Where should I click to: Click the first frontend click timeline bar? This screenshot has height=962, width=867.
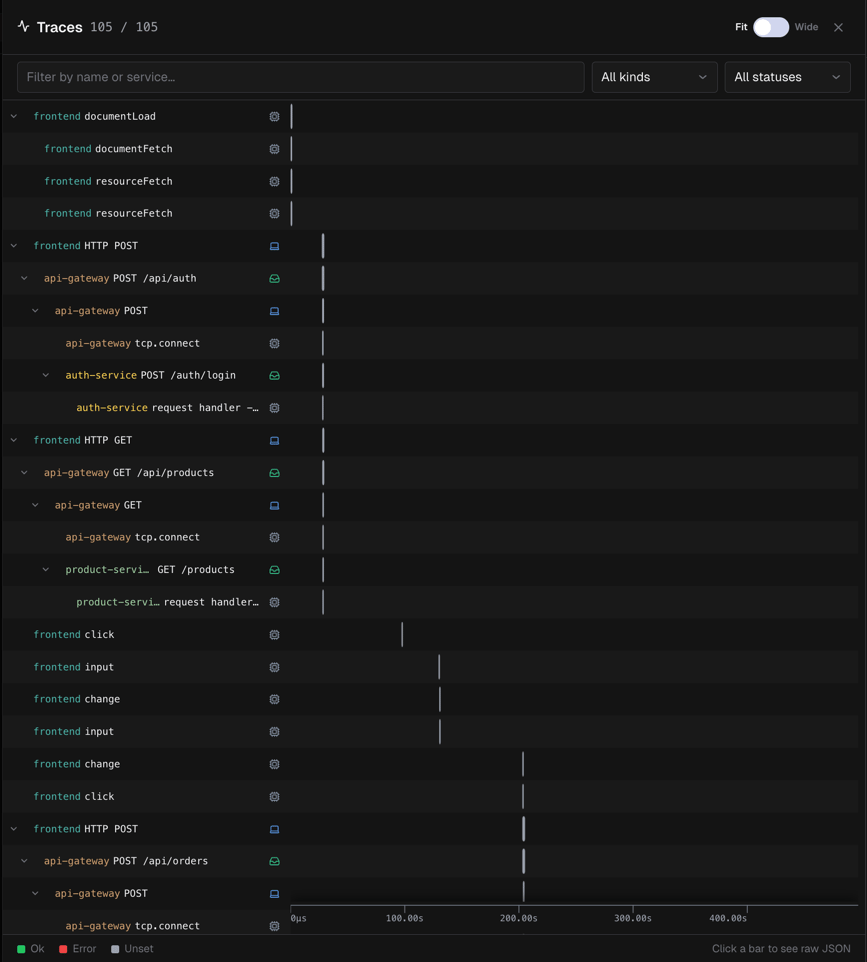tap(403, 635)
